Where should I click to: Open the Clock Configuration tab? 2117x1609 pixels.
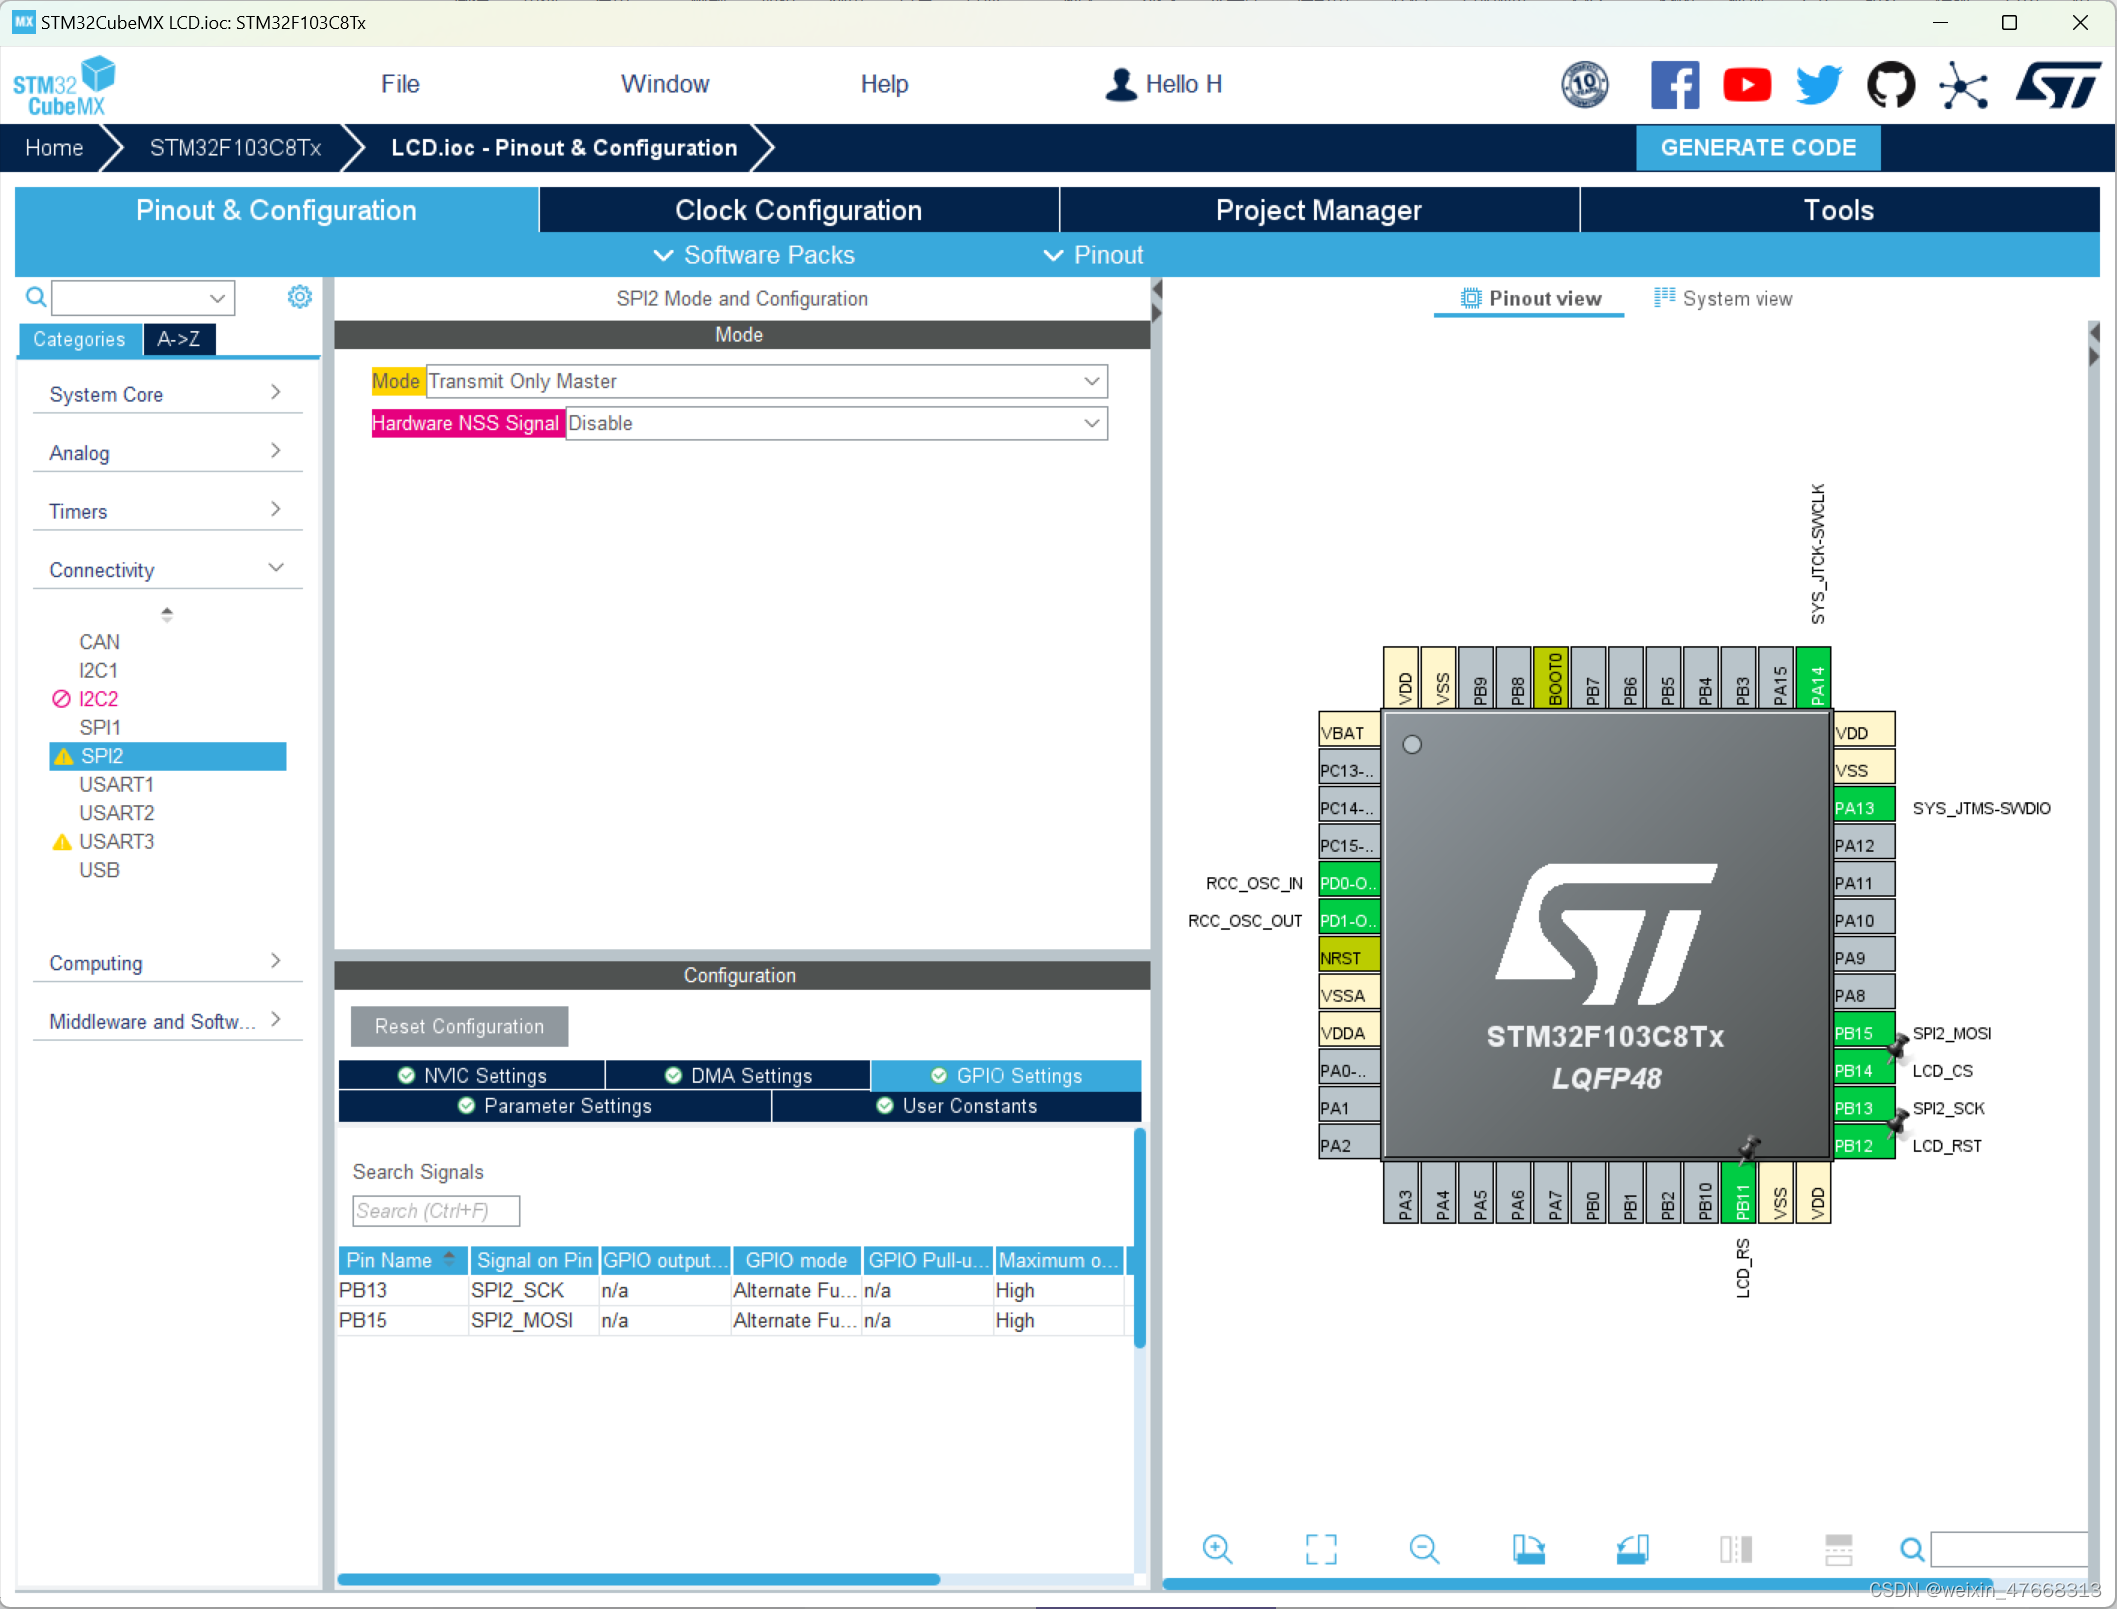[x=798, y=210]
